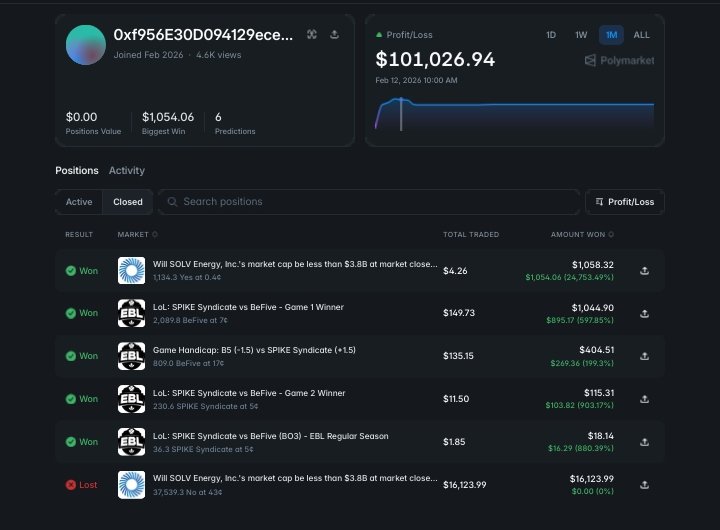Click the 'Joined Feb 2026' text
Viewport: 720px width, 530px height.
point(148,55)
